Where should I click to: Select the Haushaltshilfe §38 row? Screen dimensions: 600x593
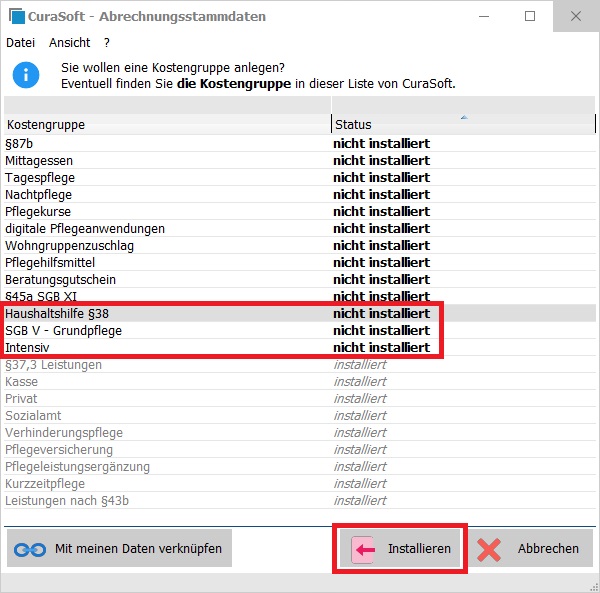(300, 313)
